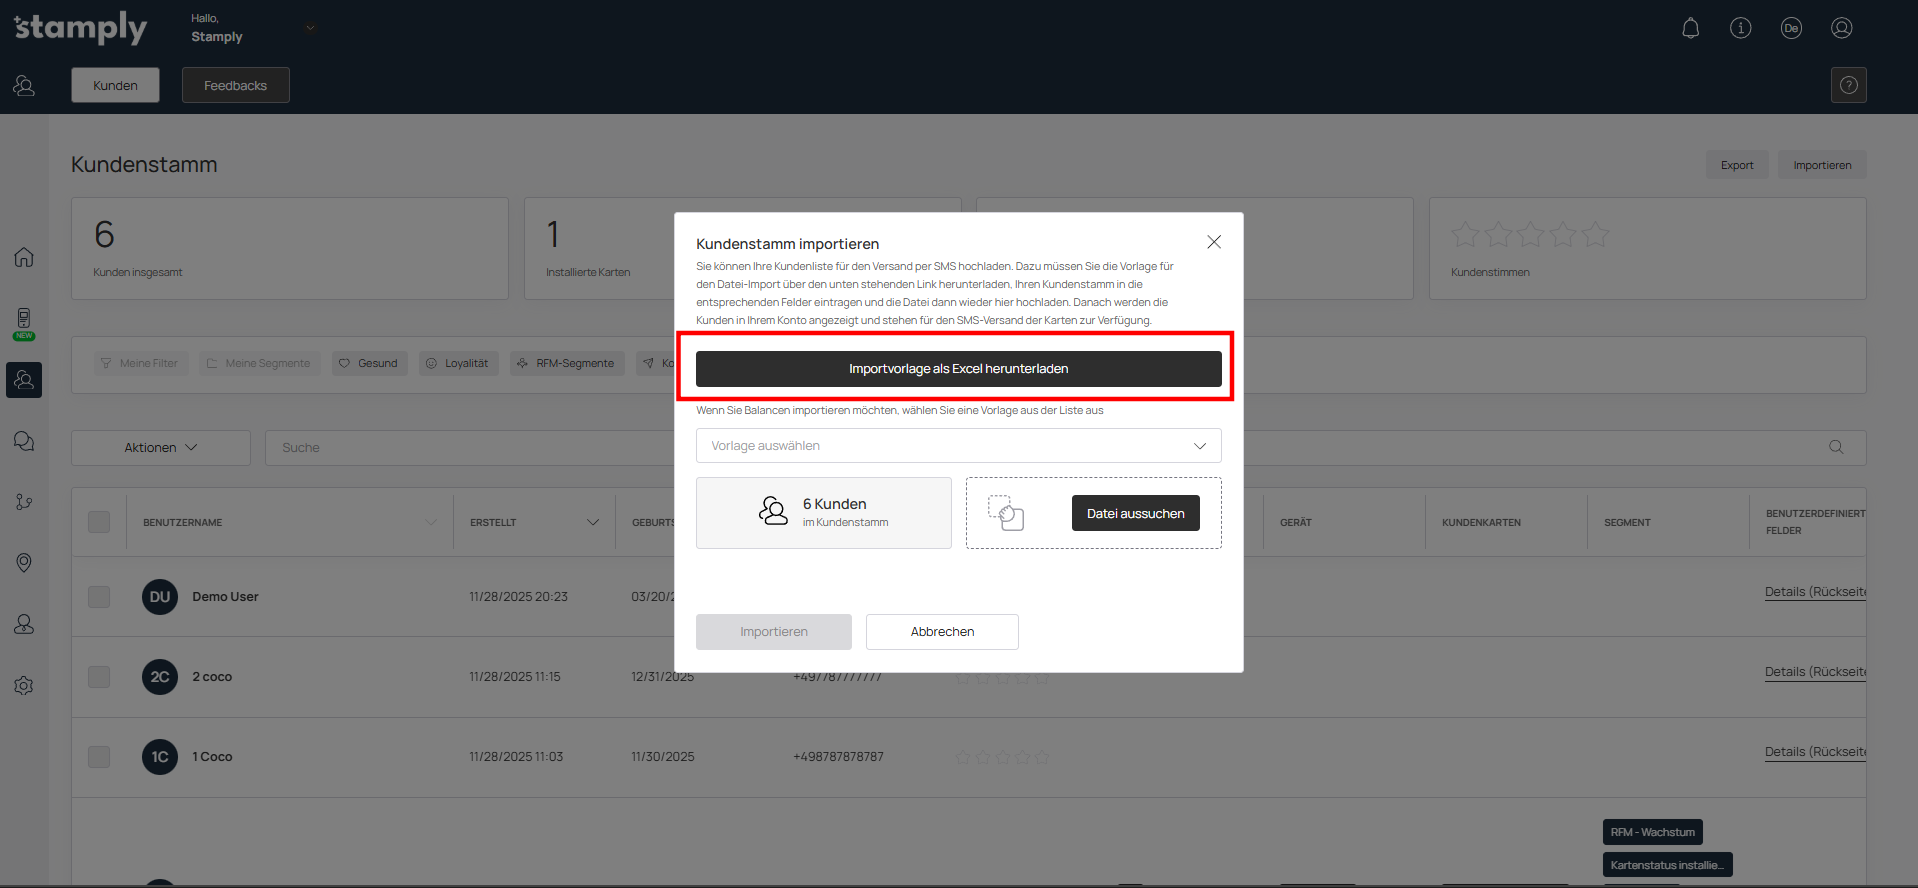Click the info circle icon in header

point(1740,28)
